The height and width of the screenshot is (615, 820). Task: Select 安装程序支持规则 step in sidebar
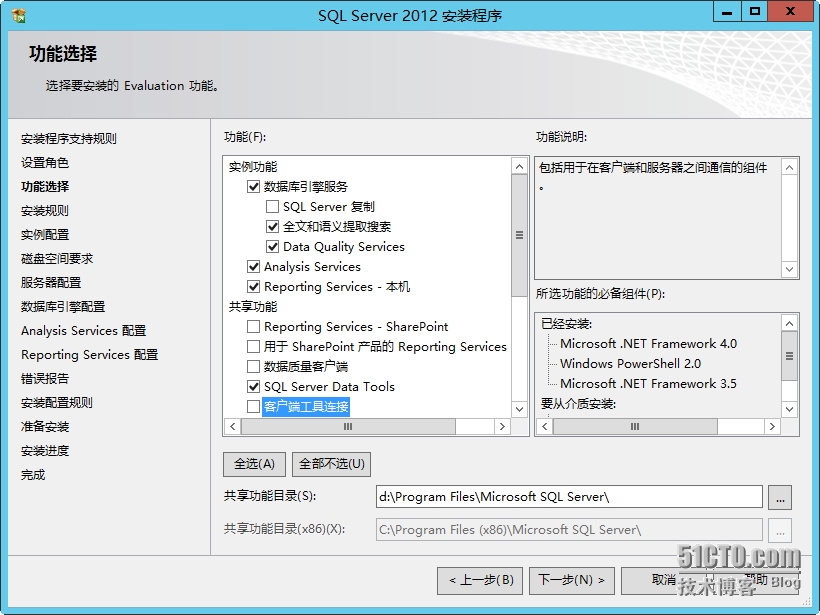point(69,139)
